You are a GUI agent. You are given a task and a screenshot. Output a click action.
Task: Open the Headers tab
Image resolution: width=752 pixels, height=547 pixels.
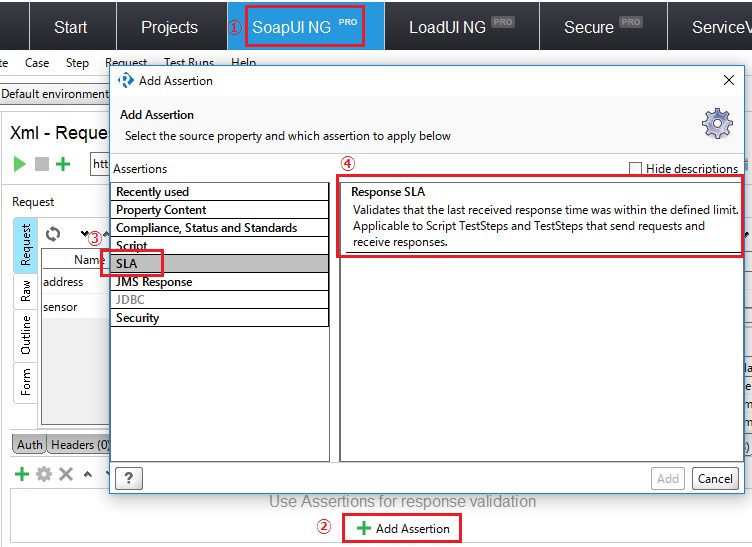pyautogui.click(x=80, y=444)
